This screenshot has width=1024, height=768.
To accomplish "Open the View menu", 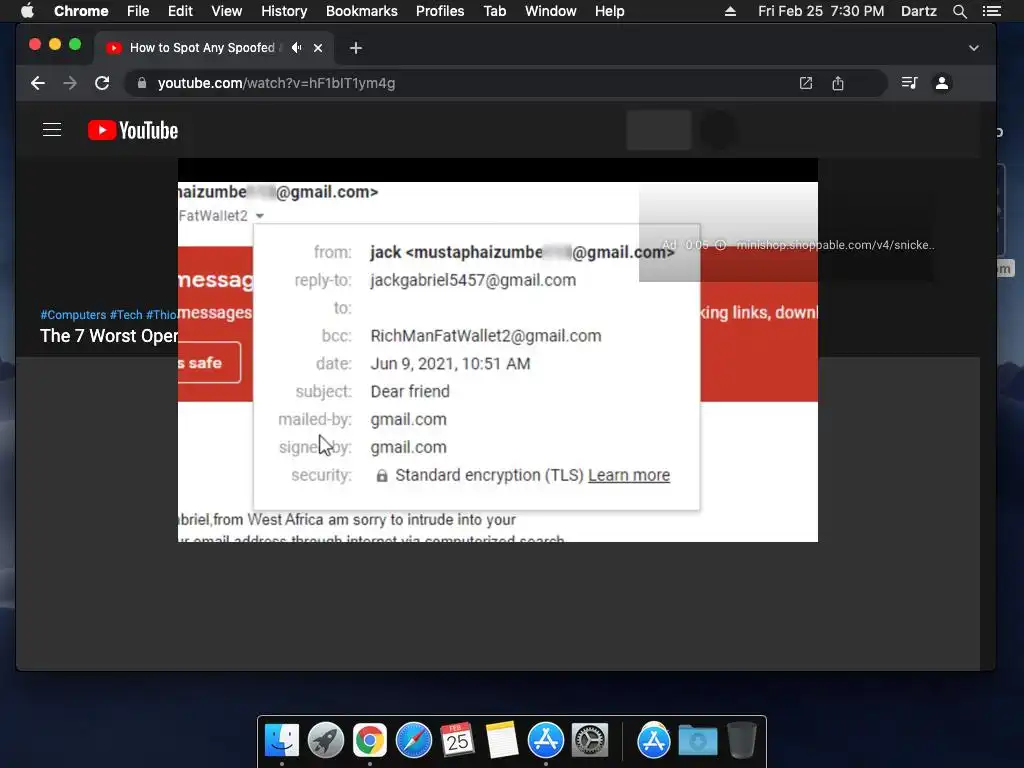I will pos(227,11).
